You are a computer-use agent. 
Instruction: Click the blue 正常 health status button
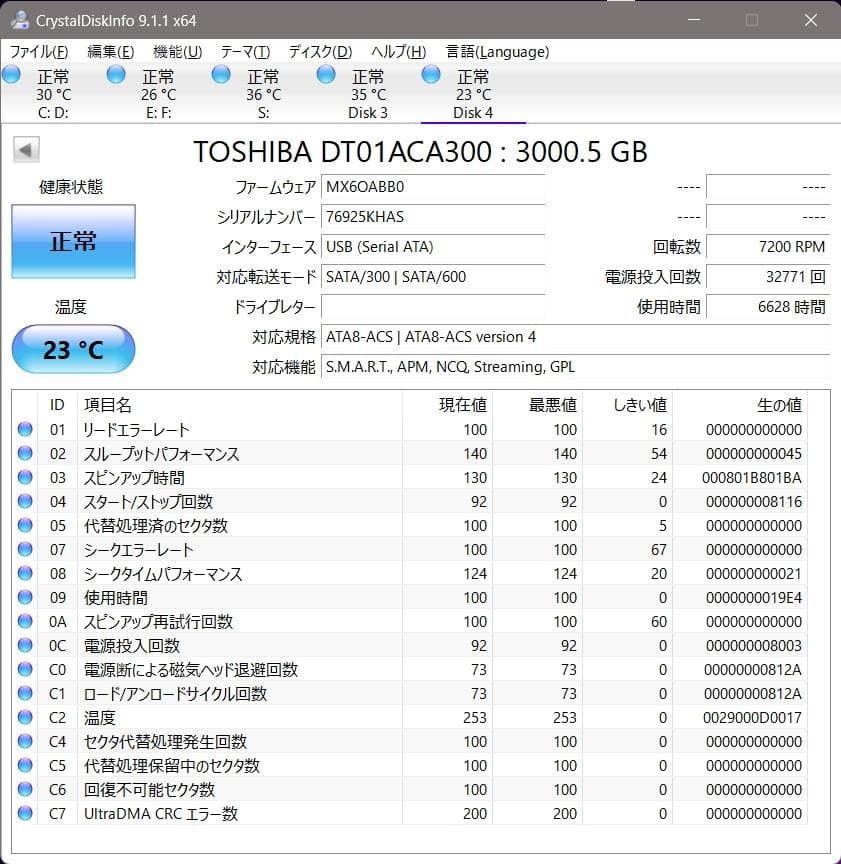72,240
